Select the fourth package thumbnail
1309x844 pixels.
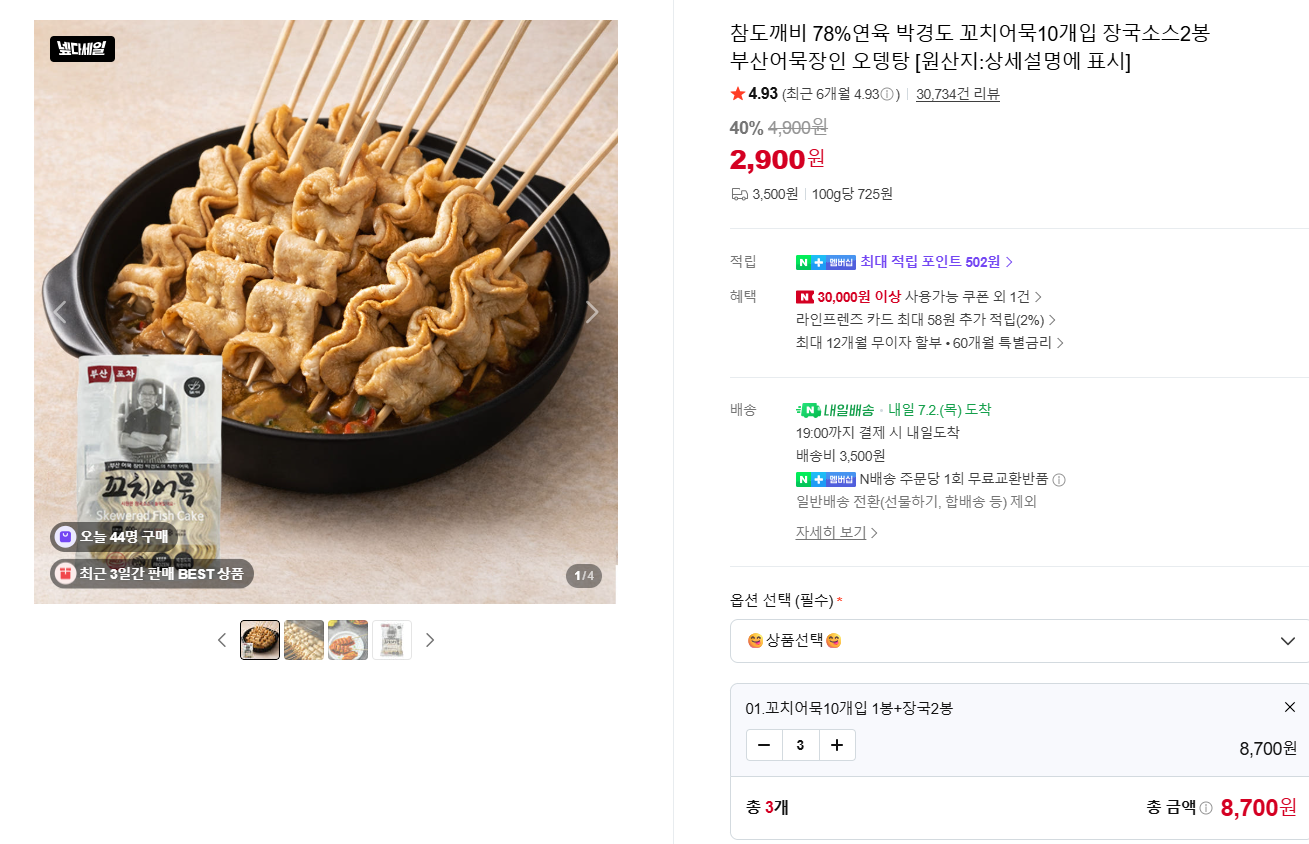[x=392, y=640]
